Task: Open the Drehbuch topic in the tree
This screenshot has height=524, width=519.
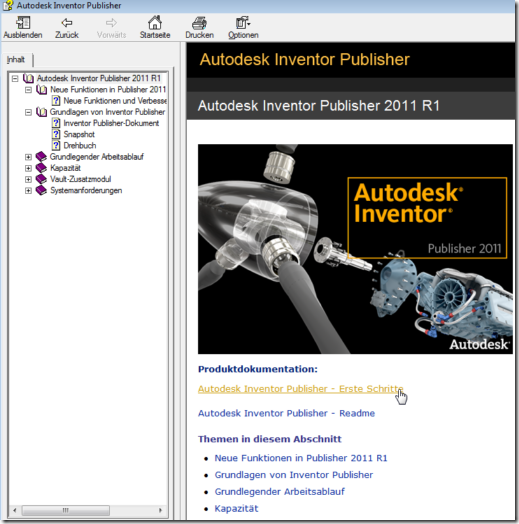Action: pos(80,145)
